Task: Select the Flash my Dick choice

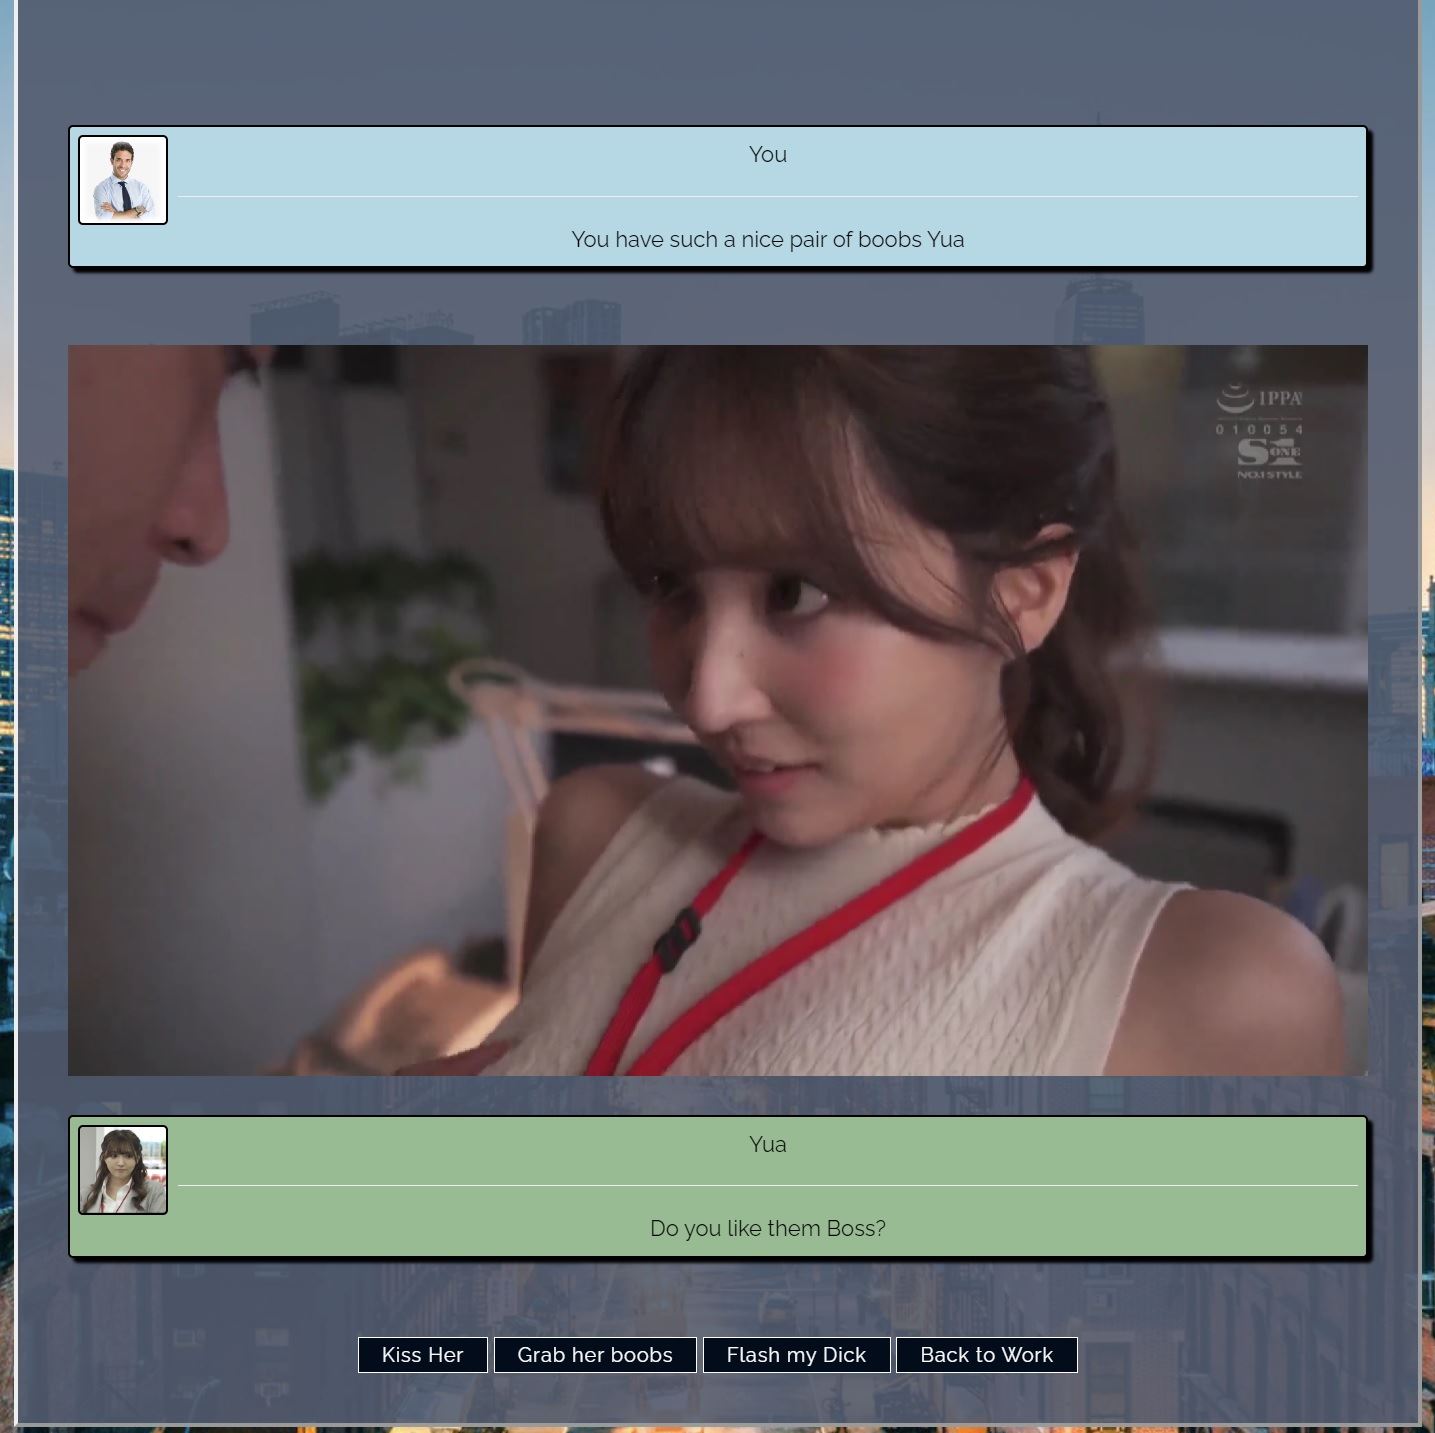Action: coord(796,1355)
